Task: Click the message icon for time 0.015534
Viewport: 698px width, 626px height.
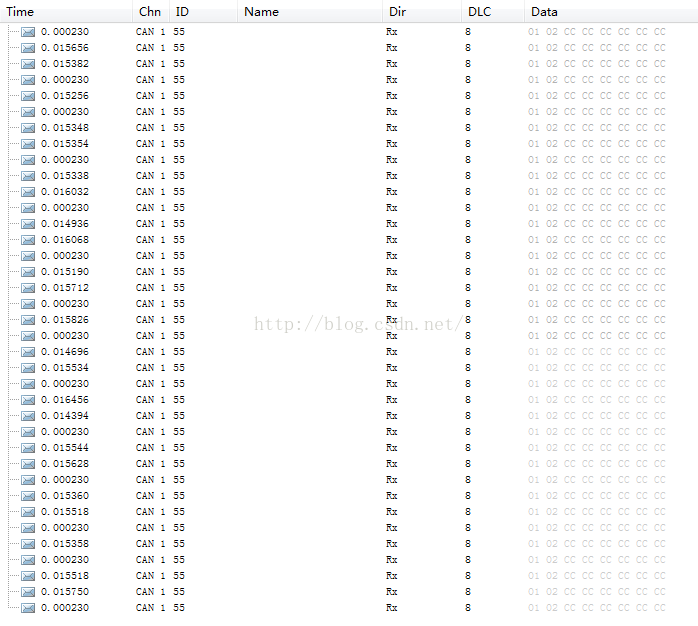Action: click(x=28, y=368)
